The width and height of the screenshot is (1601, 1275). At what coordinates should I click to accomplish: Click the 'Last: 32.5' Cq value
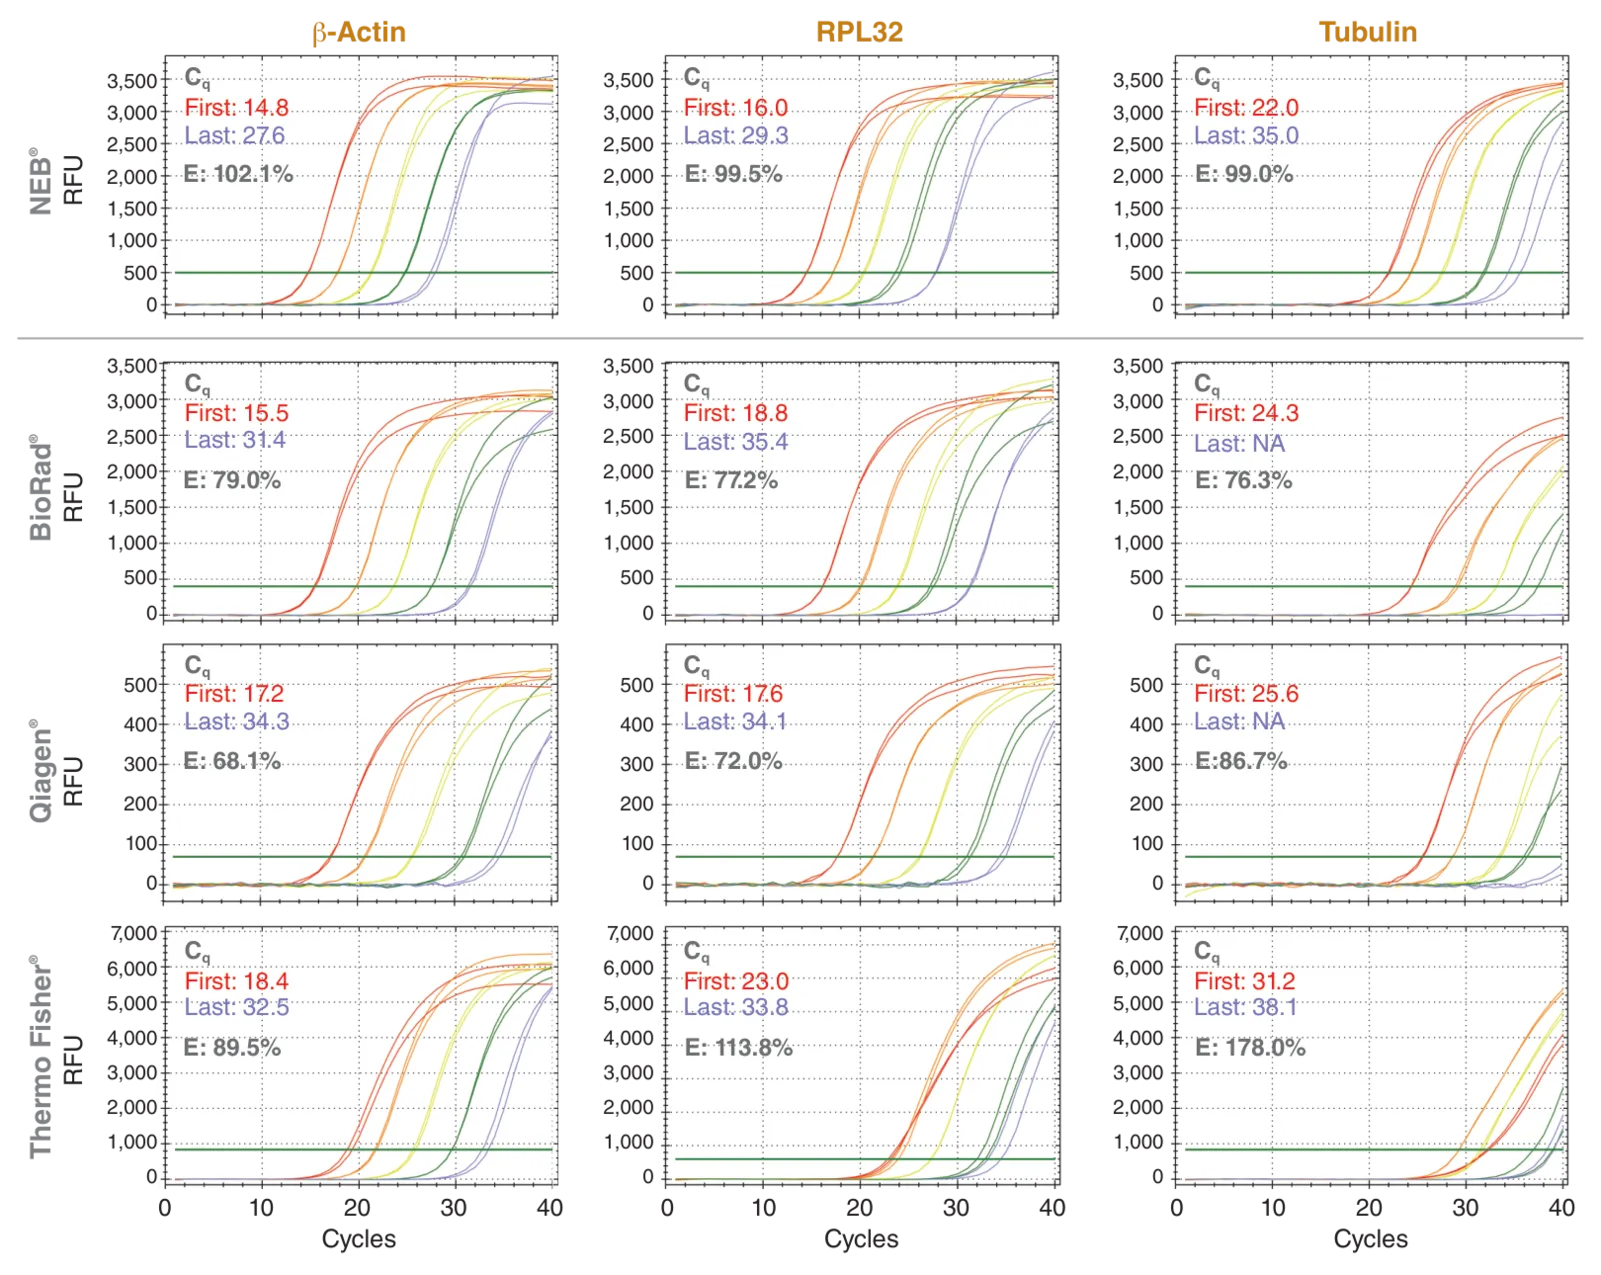[236, 1008]
